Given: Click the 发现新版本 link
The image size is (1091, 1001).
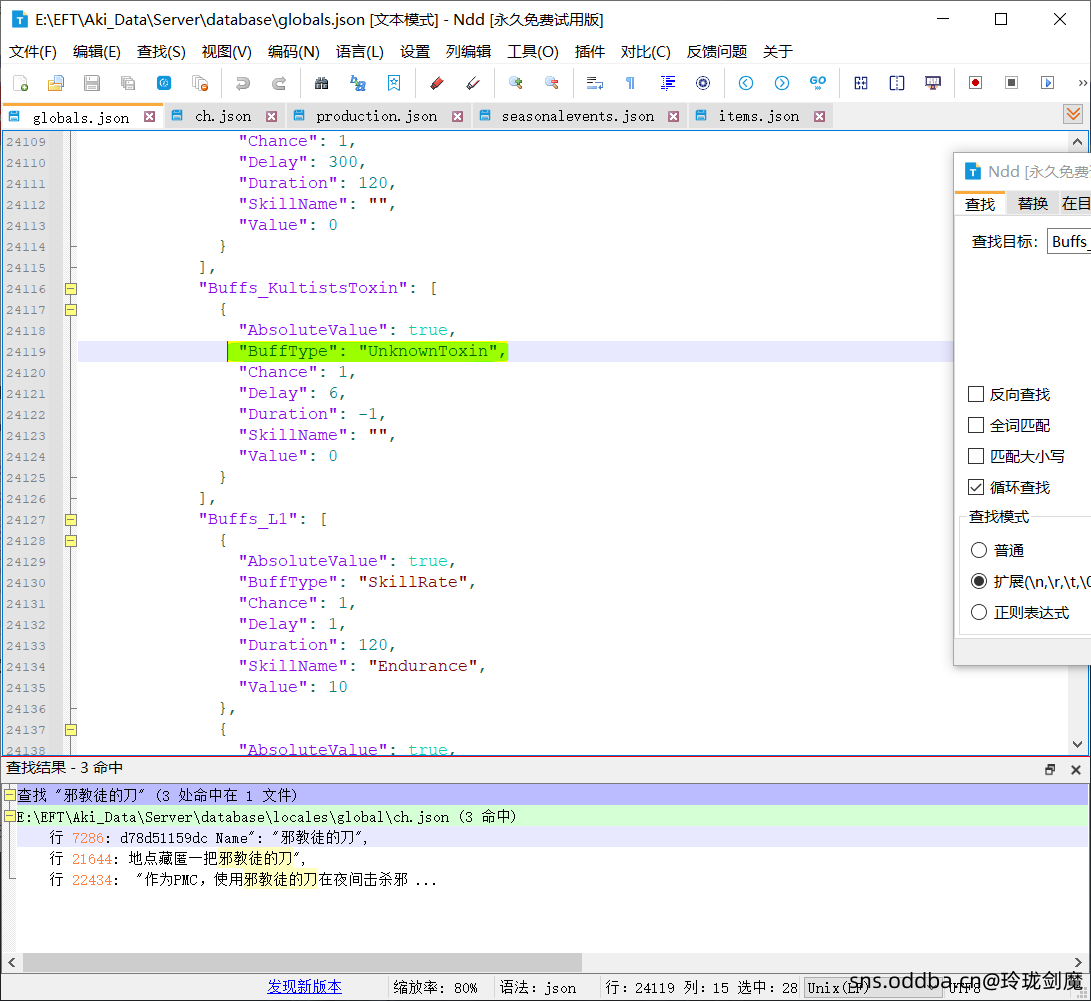Looking at the screenshot, I should 304,986.
